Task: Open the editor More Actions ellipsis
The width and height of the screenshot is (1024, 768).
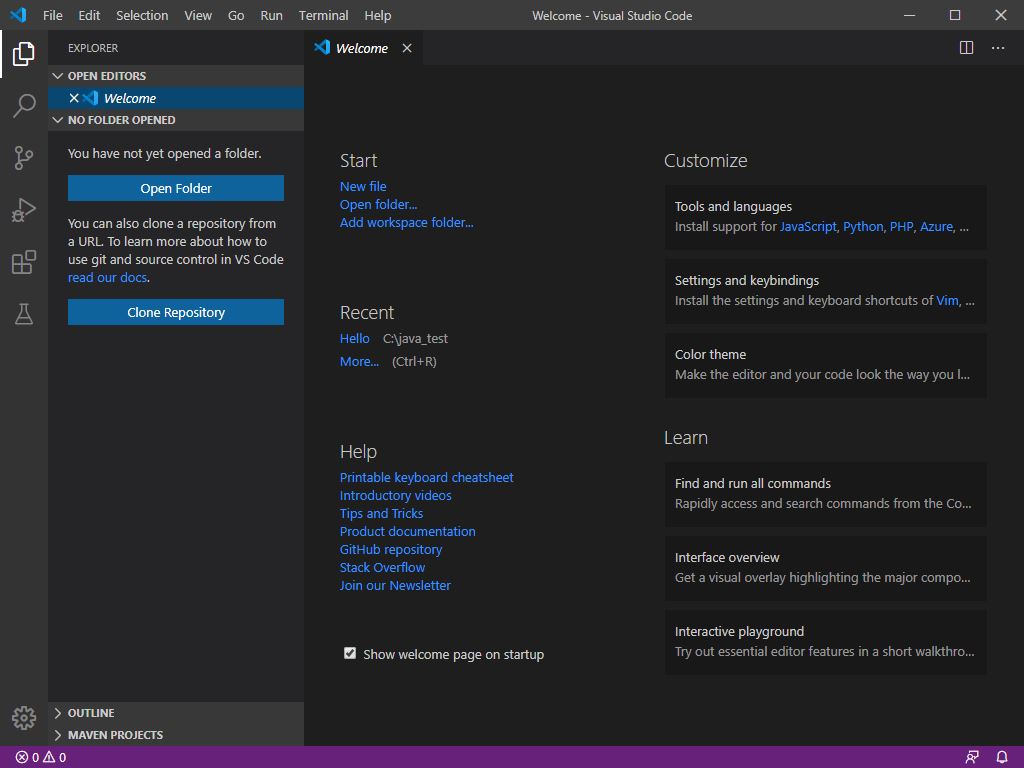Action: [x=998, y=48]
